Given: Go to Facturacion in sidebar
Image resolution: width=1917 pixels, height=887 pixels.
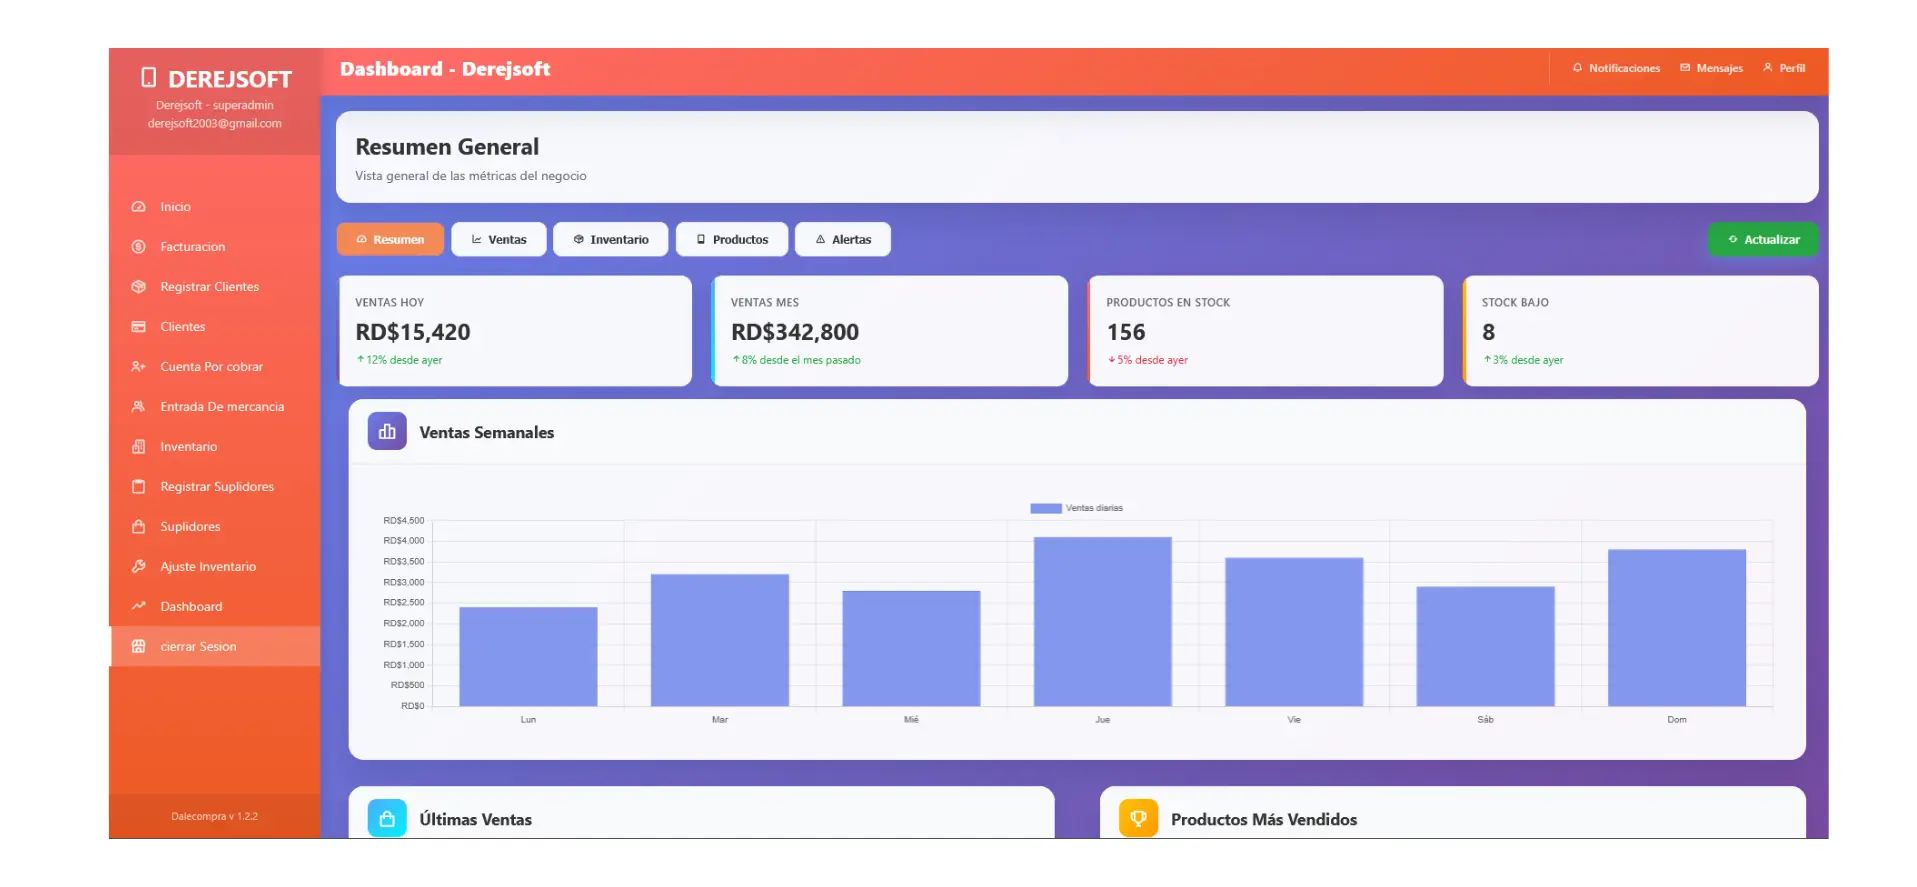Looking at the screenshot, I should click(x=192, y=247).
